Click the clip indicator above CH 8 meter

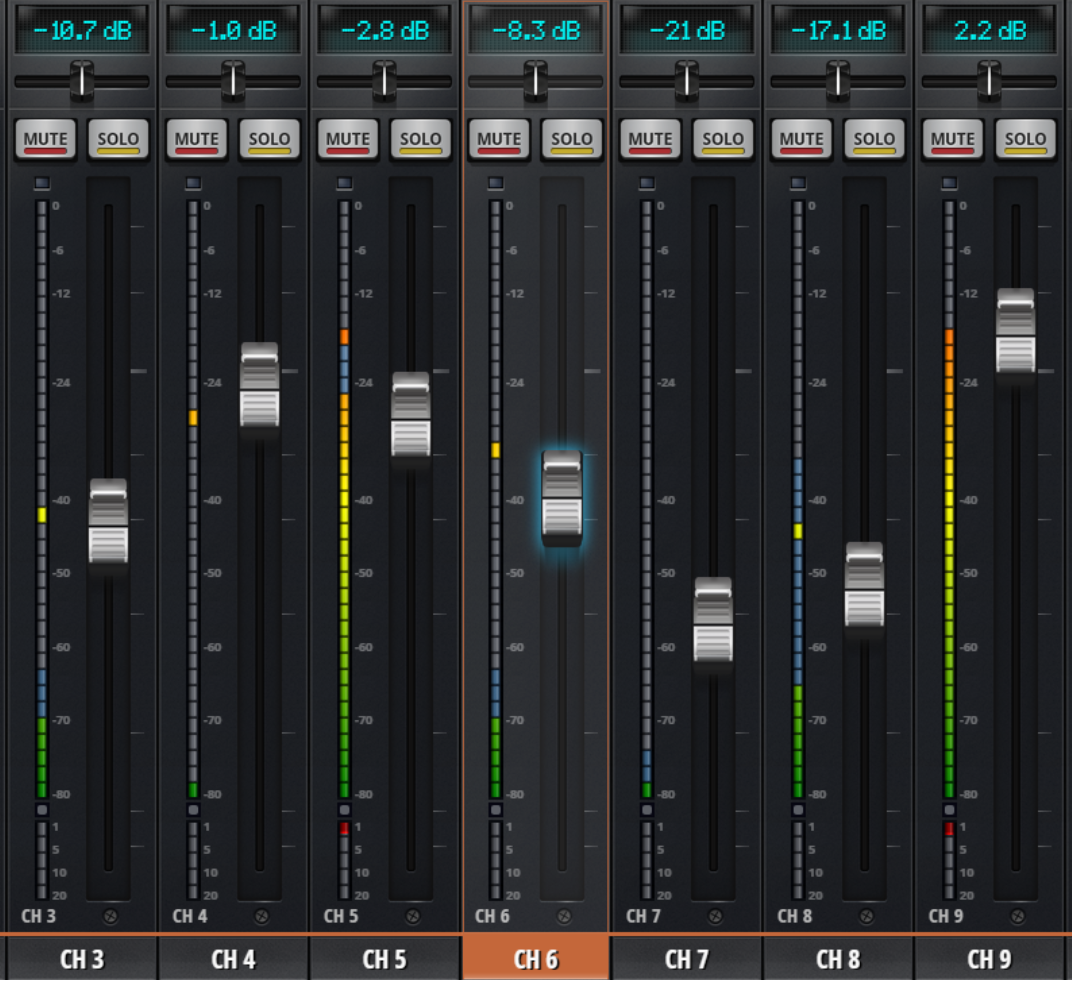pyautogui.click(x=797, y=183)
